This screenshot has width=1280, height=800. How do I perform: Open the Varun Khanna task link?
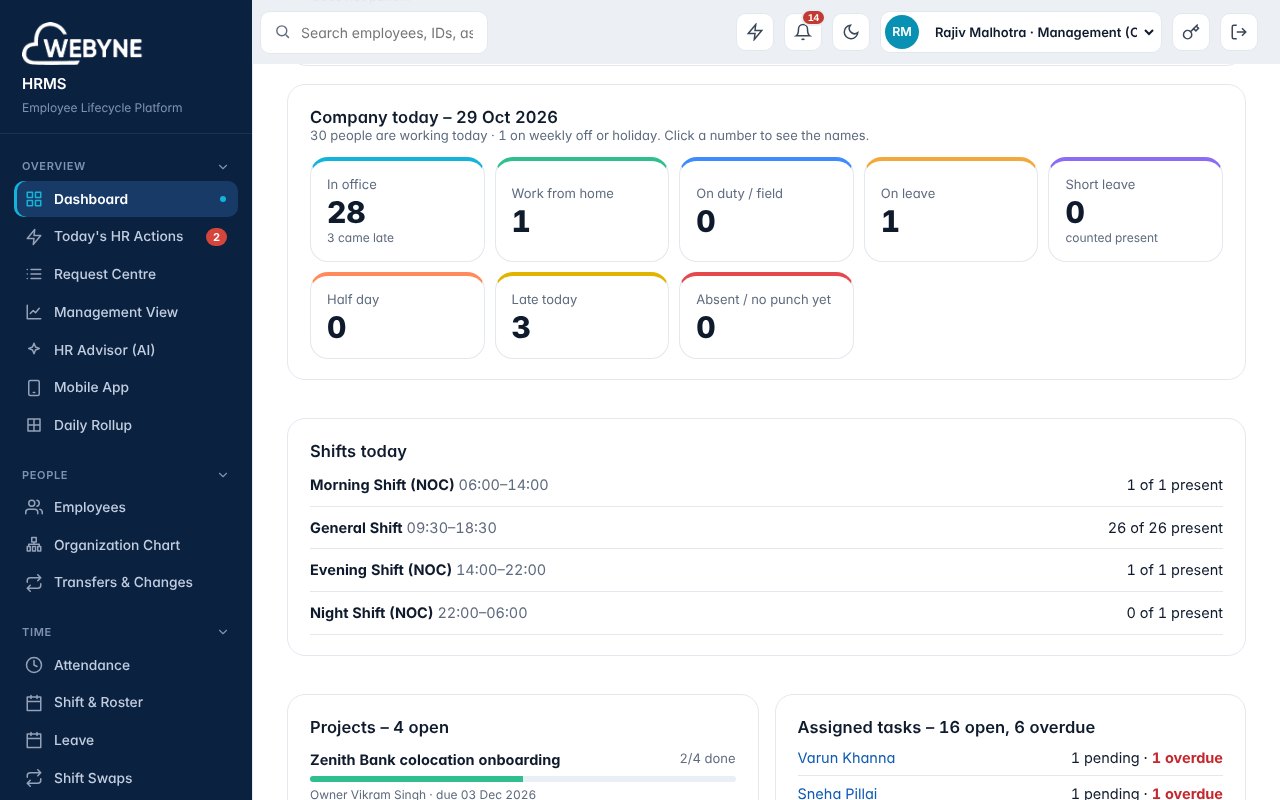846,758
